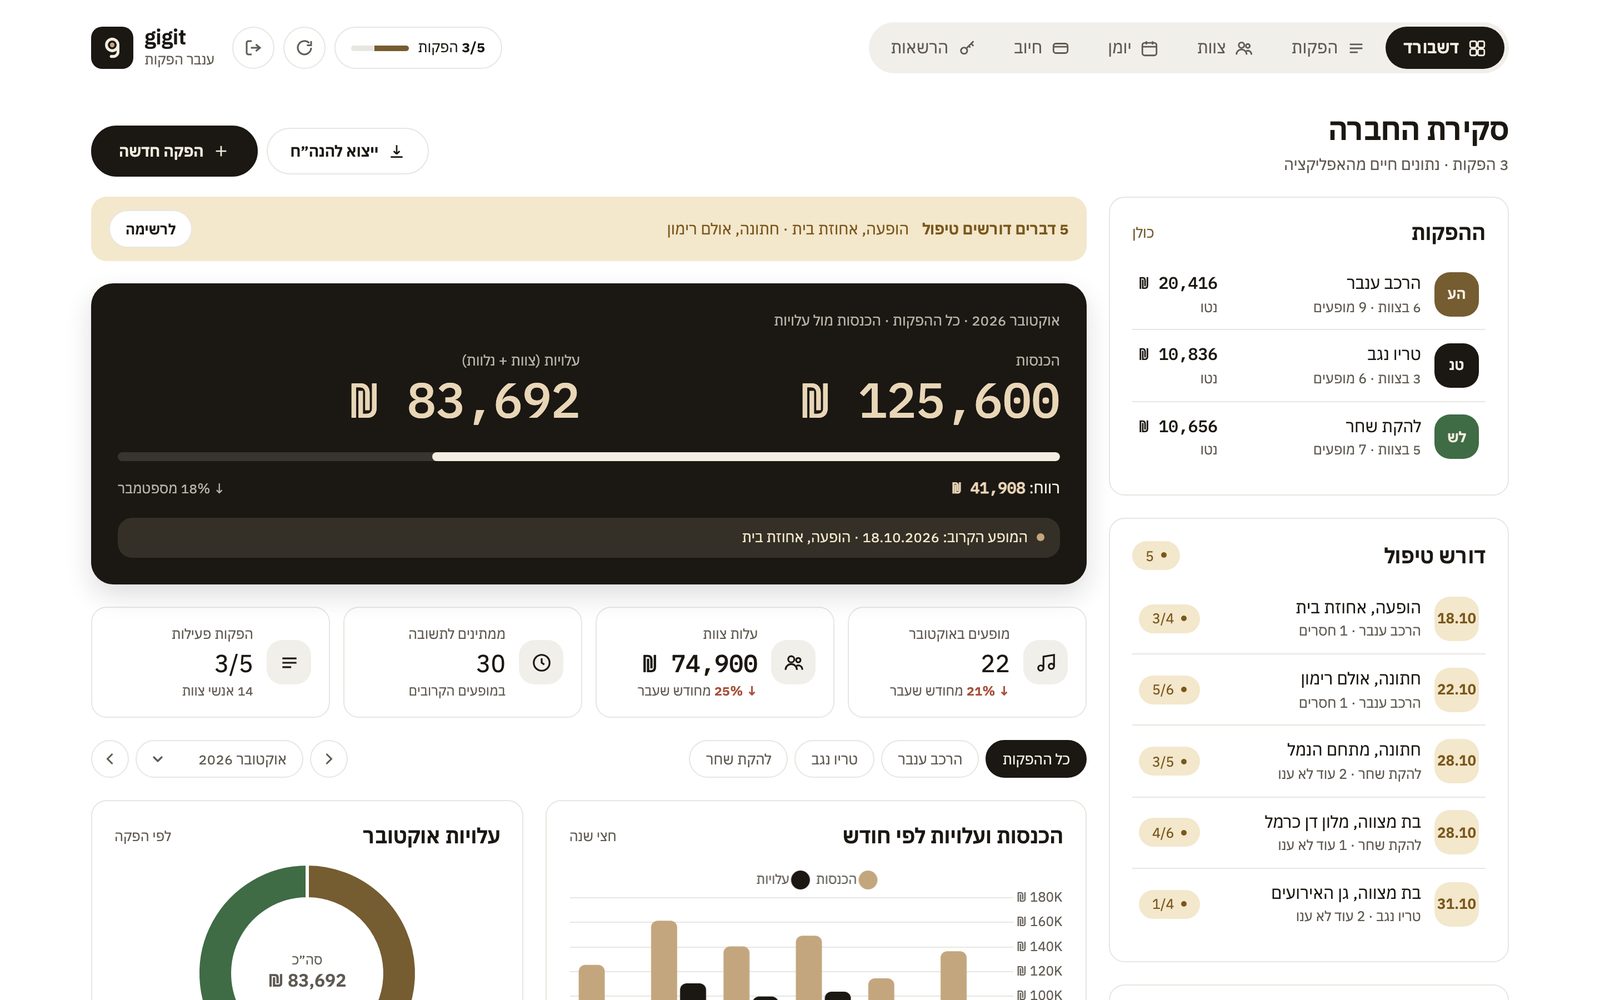Click the 31.10 date badge
Screen dimensions: 1600x1000
pyautogui.click(x=1456, y=904)
